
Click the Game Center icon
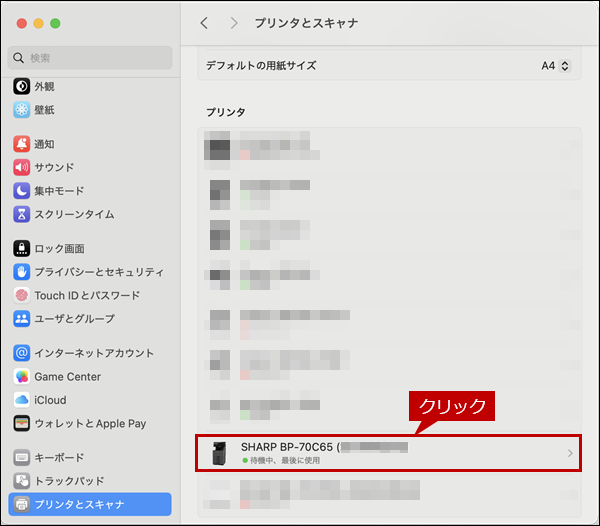pos(22,376)
